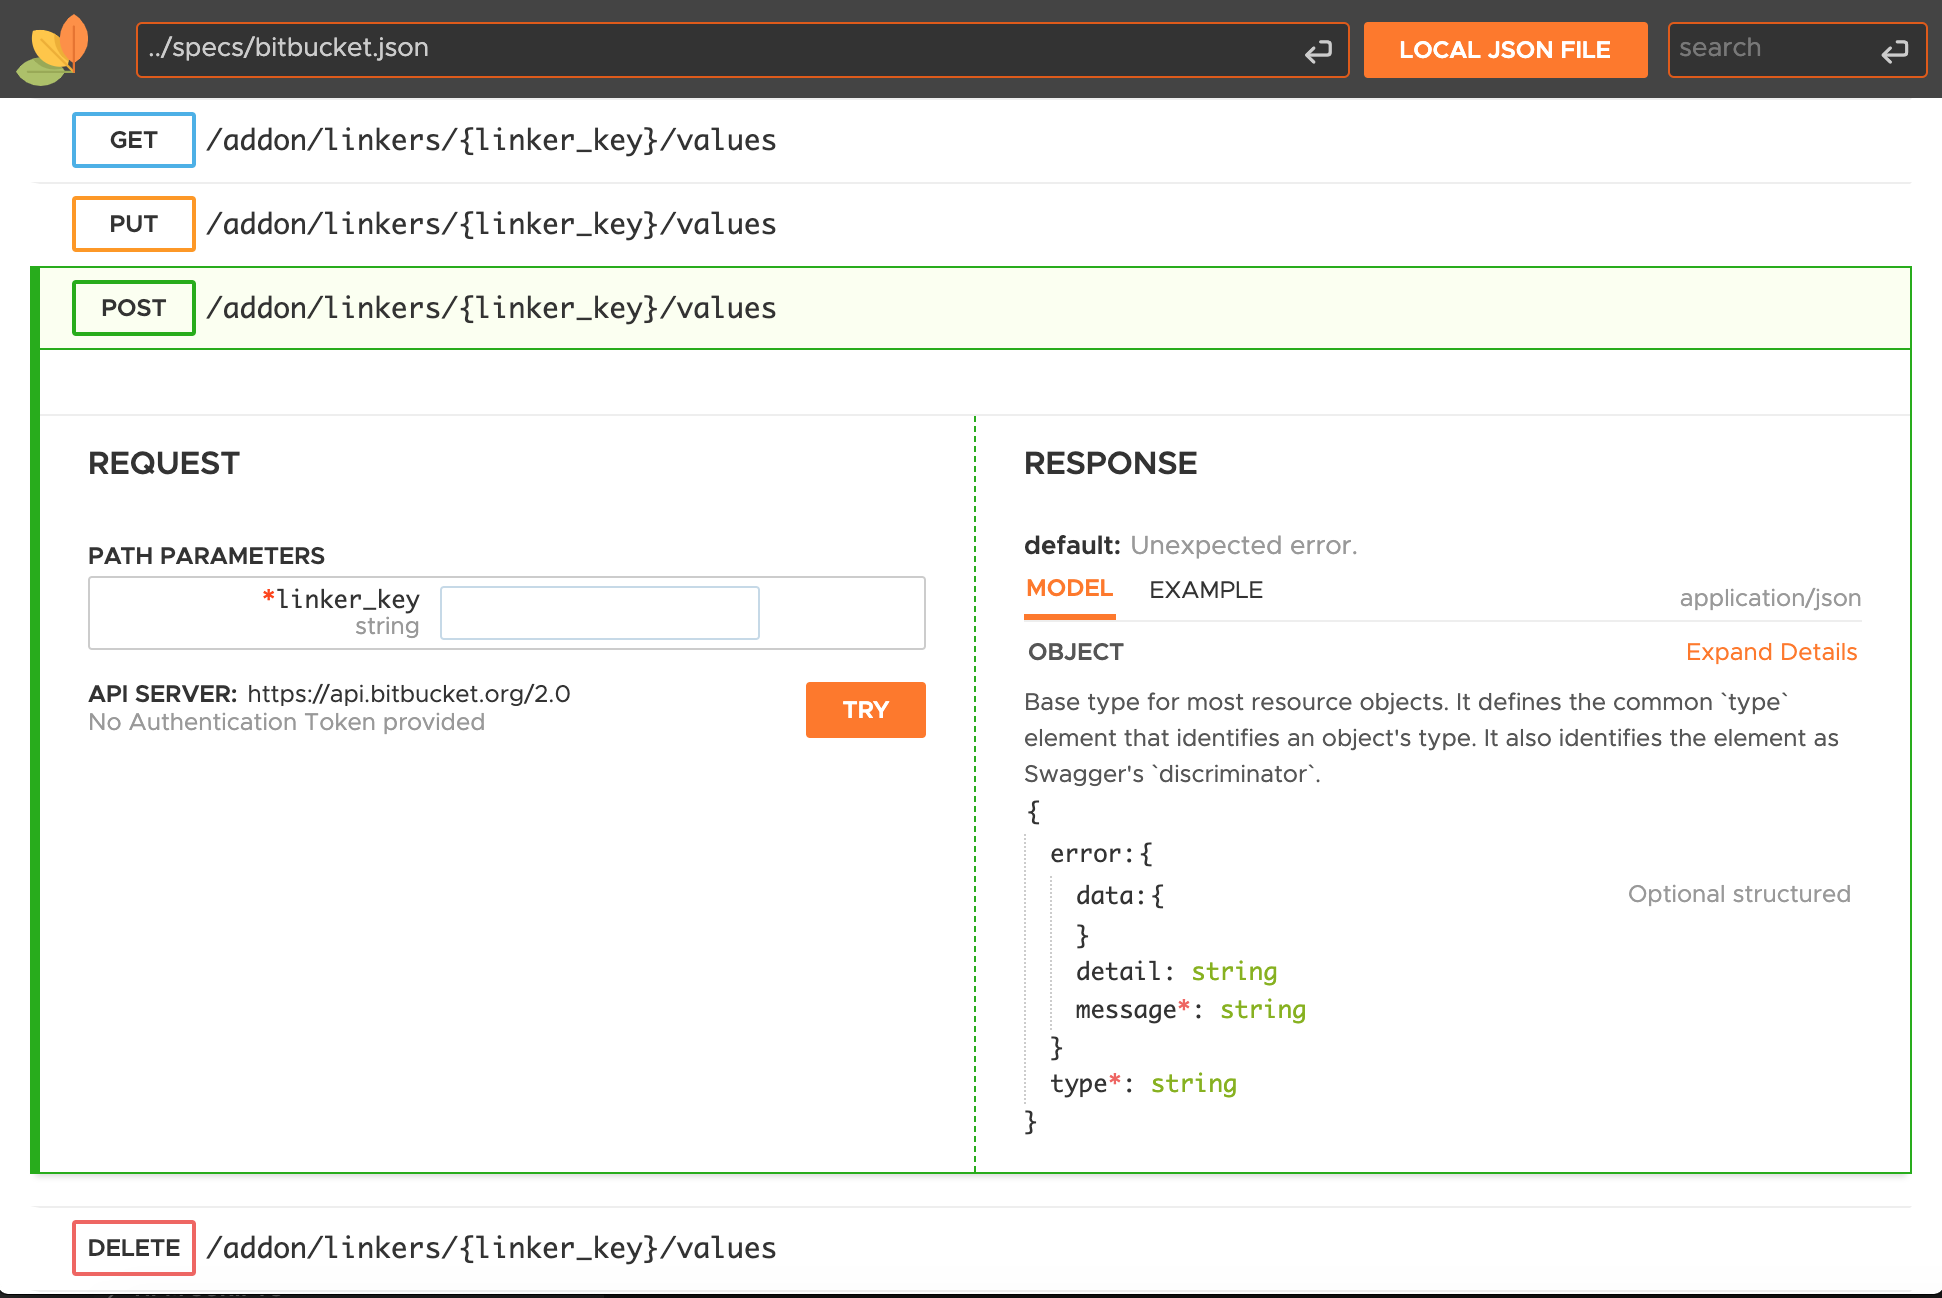This screenshot has height=1298, width=1942.
Task: Click the POST method badge
Action: pyautogui.click(x=133, y=308)
